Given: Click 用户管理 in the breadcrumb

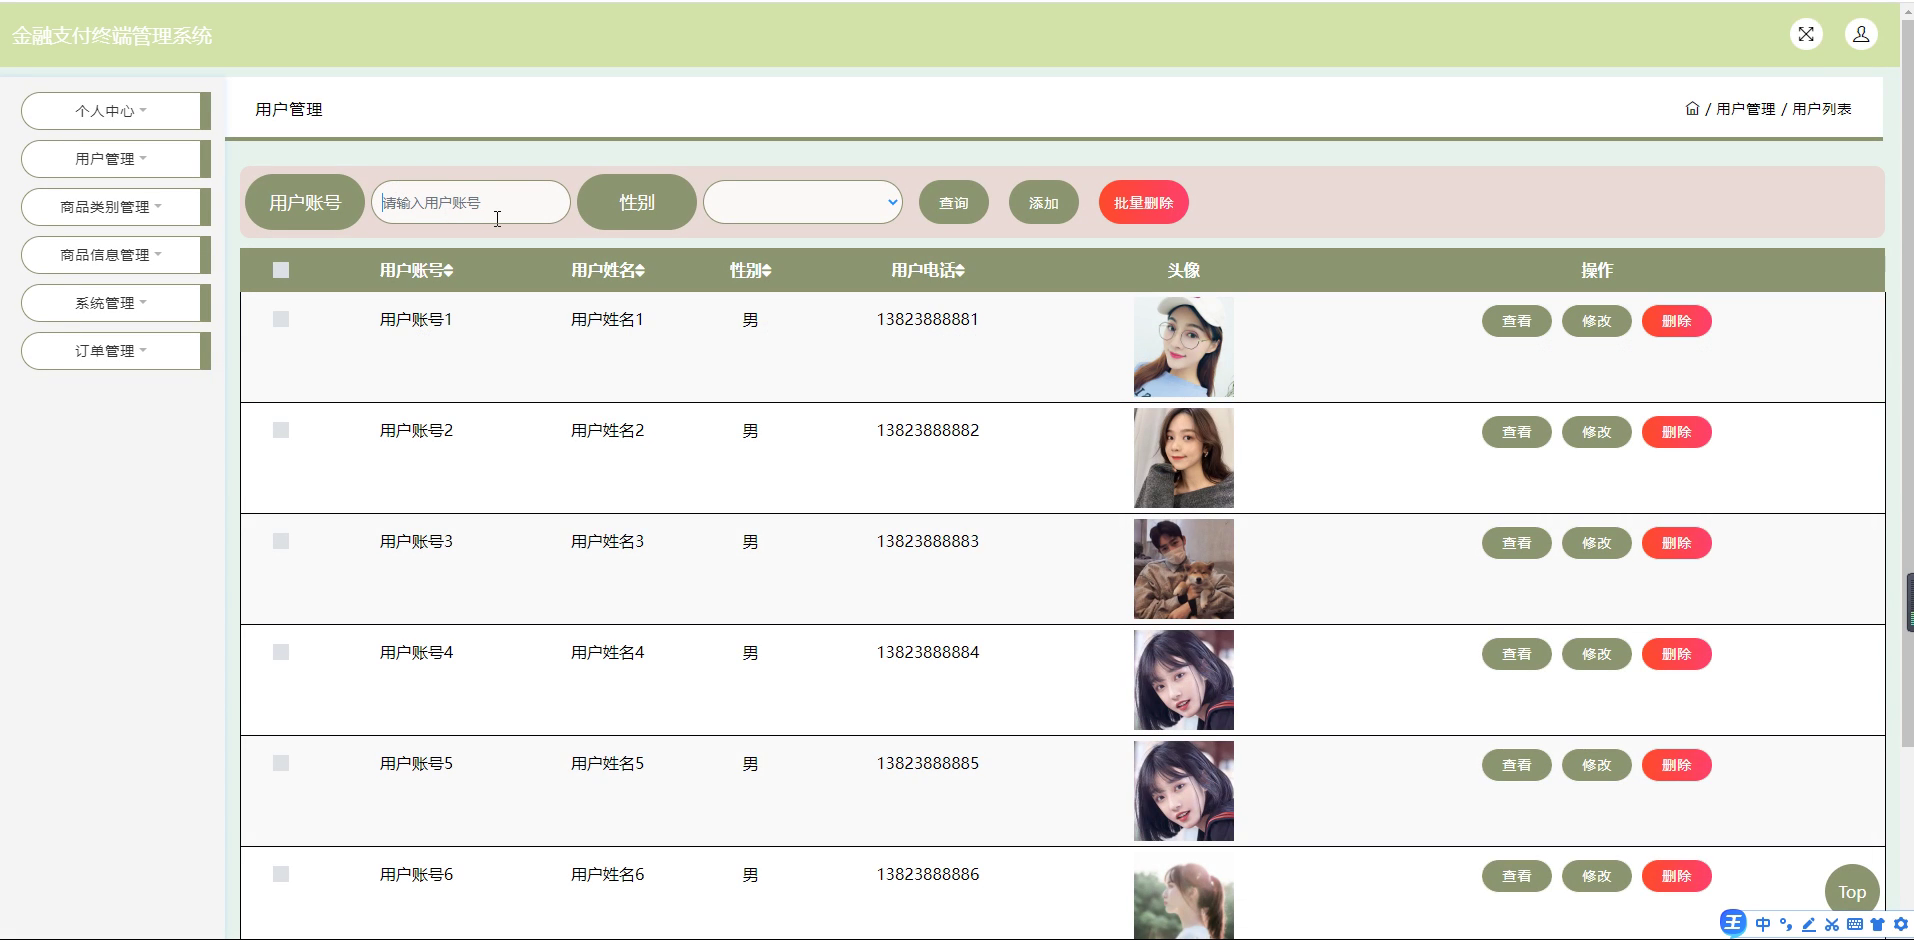Looking at the screenshot, I should click(x=1745, y=109).
